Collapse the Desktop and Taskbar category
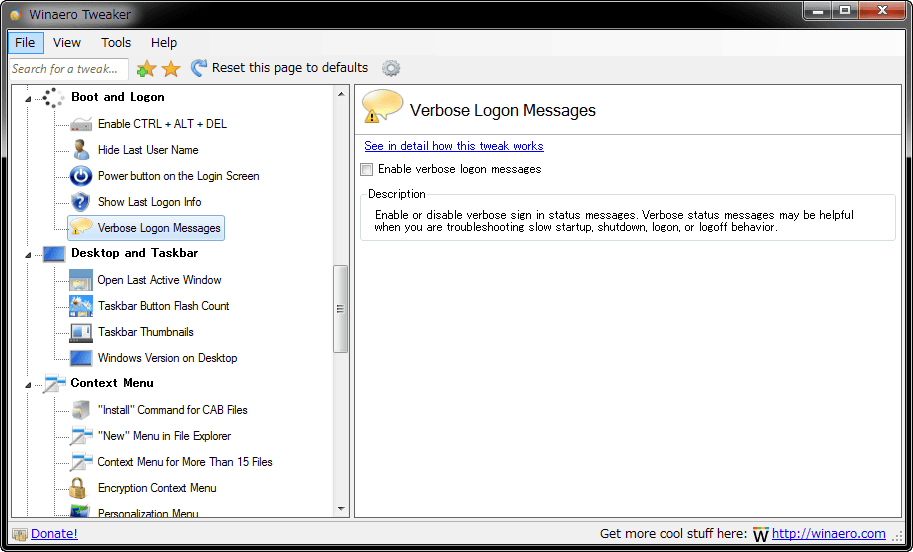913x552 pixels. (28, 255)
